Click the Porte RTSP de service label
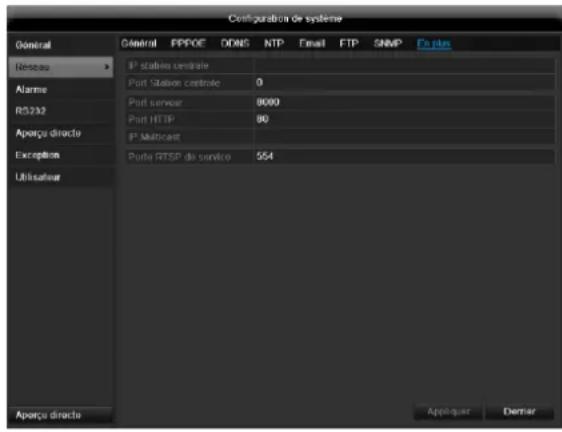This screenshot has width=562, height=432. [x=179, y=157]
